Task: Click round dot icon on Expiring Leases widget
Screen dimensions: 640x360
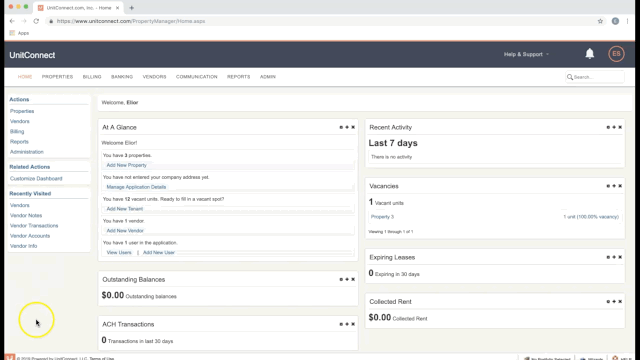Action: pyautogui.click(x=608, y=257)
